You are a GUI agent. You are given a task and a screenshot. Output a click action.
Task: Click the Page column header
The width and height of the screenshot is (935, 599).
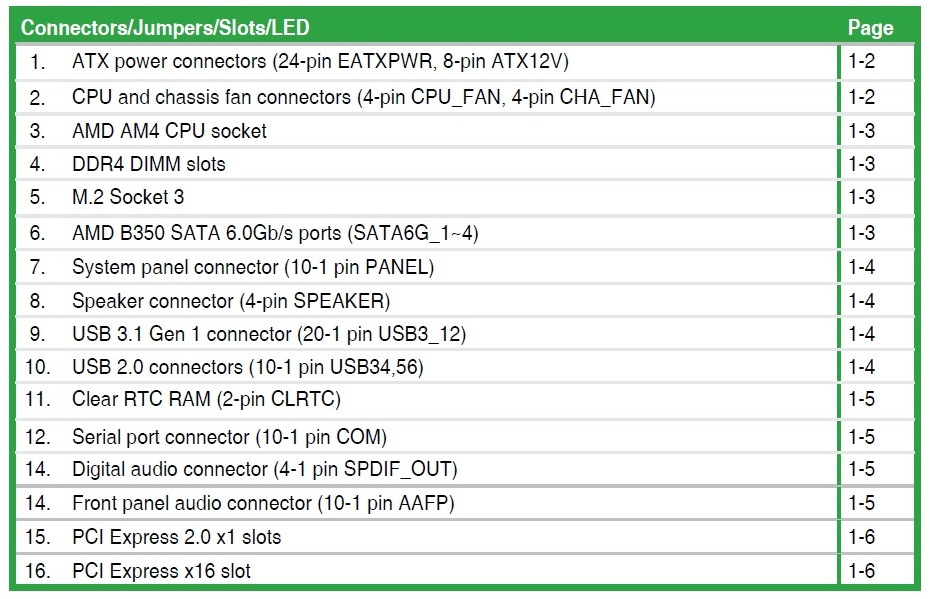point(870,27)
